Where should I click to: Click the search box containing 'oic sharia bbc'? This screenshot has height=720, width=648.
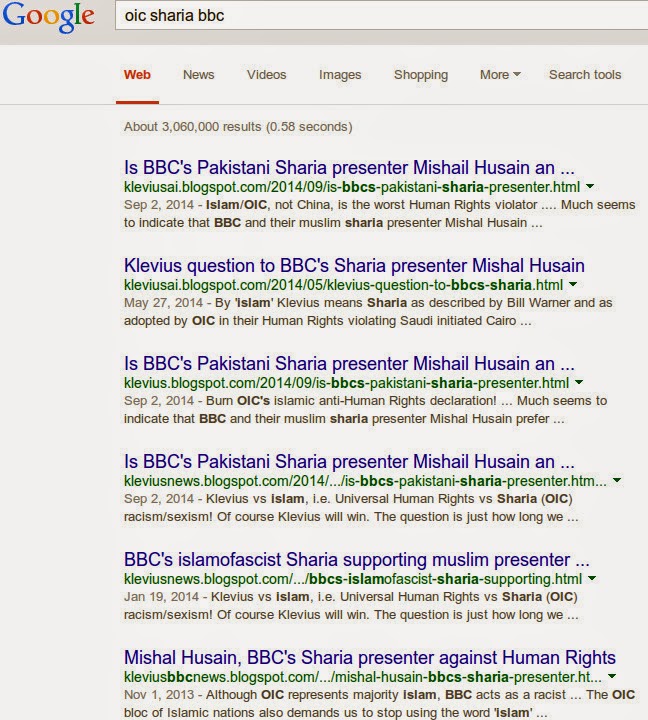tap(381, 15)
